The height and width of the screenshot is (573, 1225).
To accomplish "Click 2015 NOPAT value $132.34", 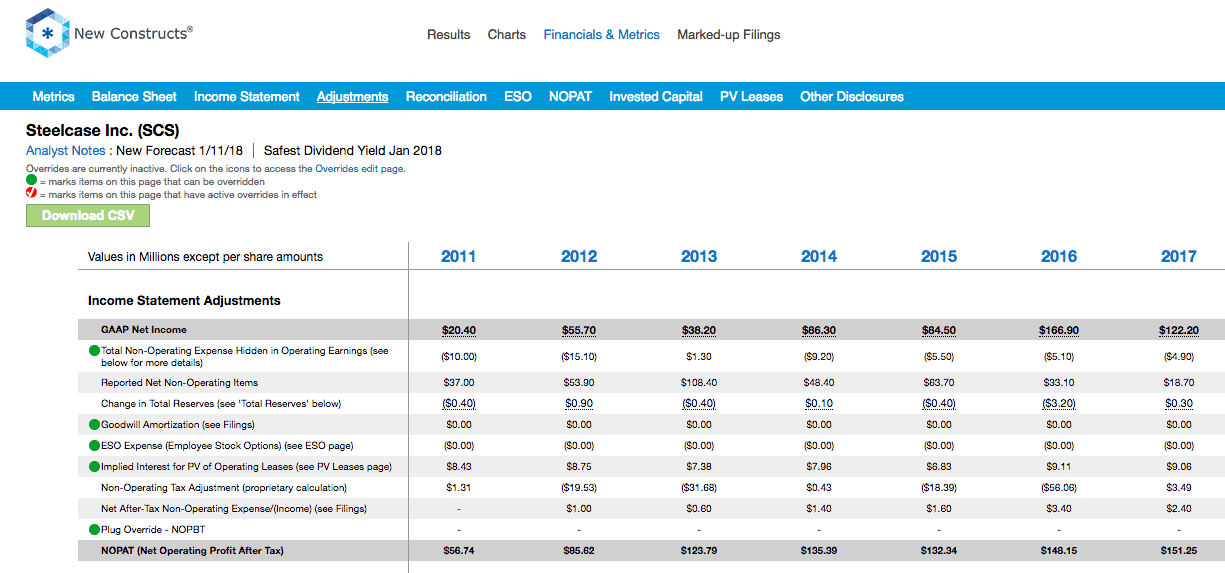I will tap(939, 551).
